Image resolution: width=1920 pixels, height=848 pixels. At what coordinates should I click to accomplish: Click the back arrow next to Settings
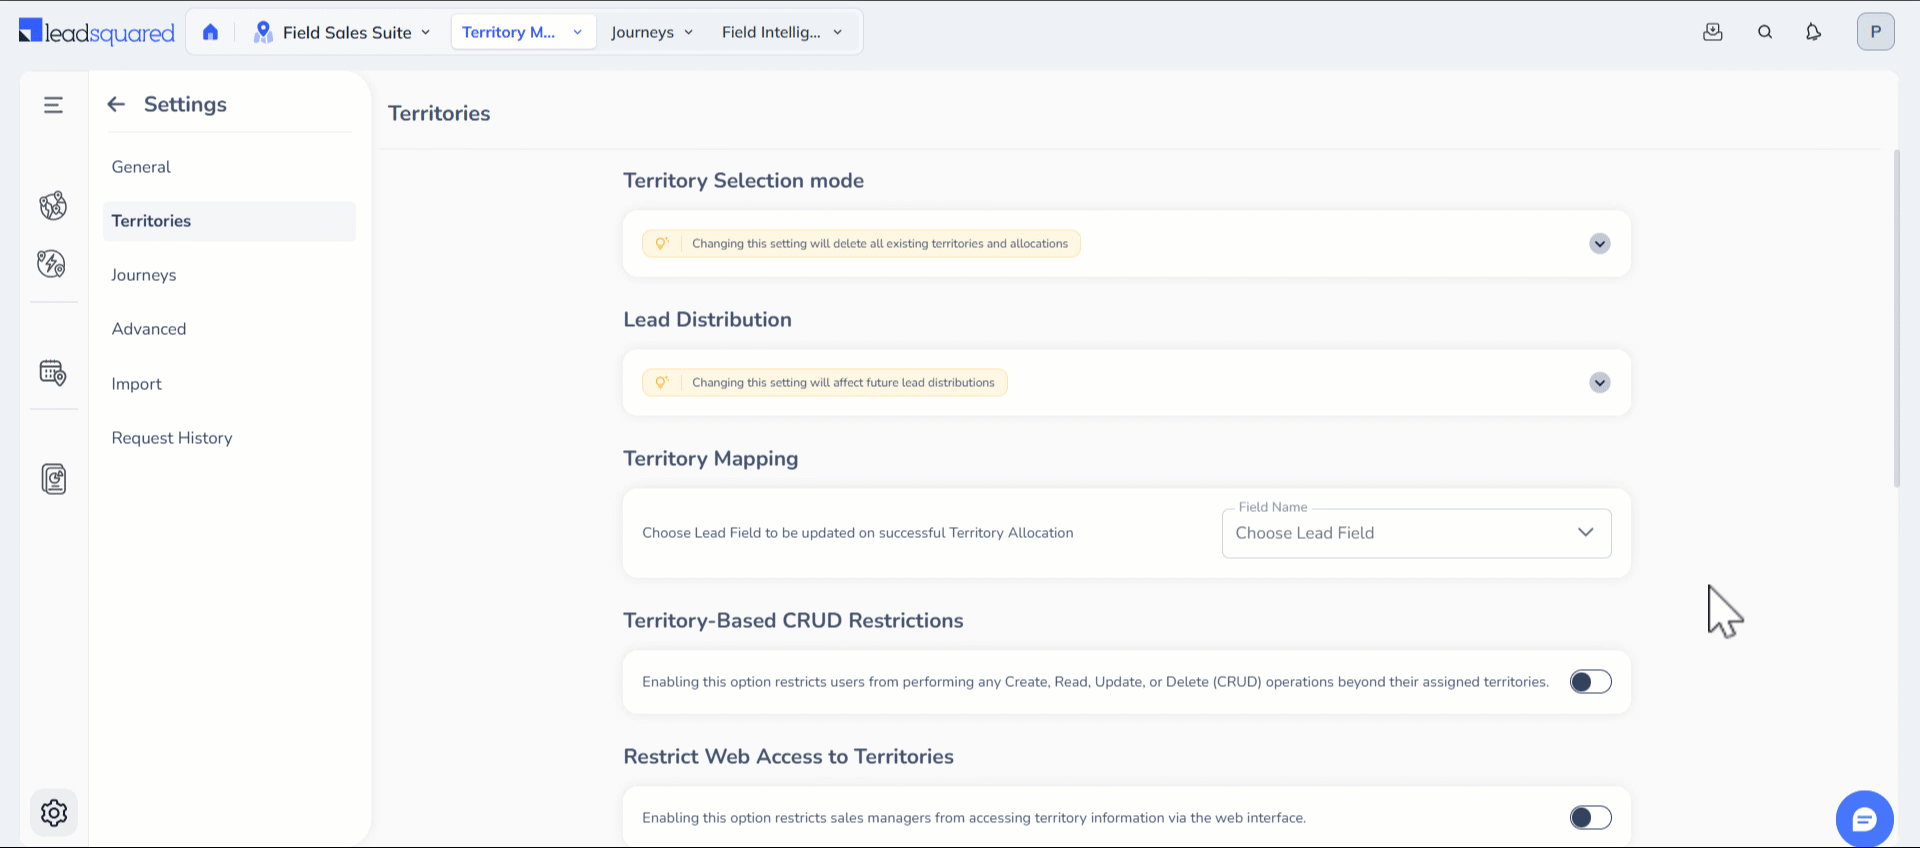click(116, 104)
